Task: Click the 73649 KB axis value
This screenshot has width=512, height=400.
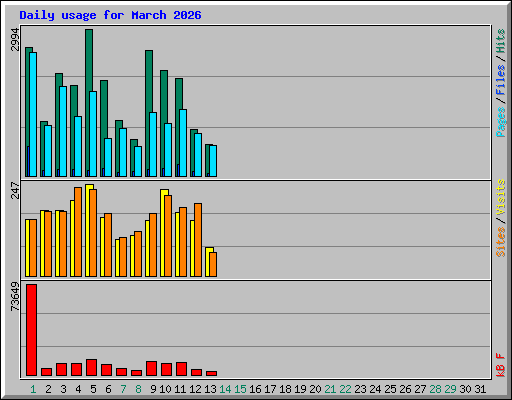Action: coord(15,296)
